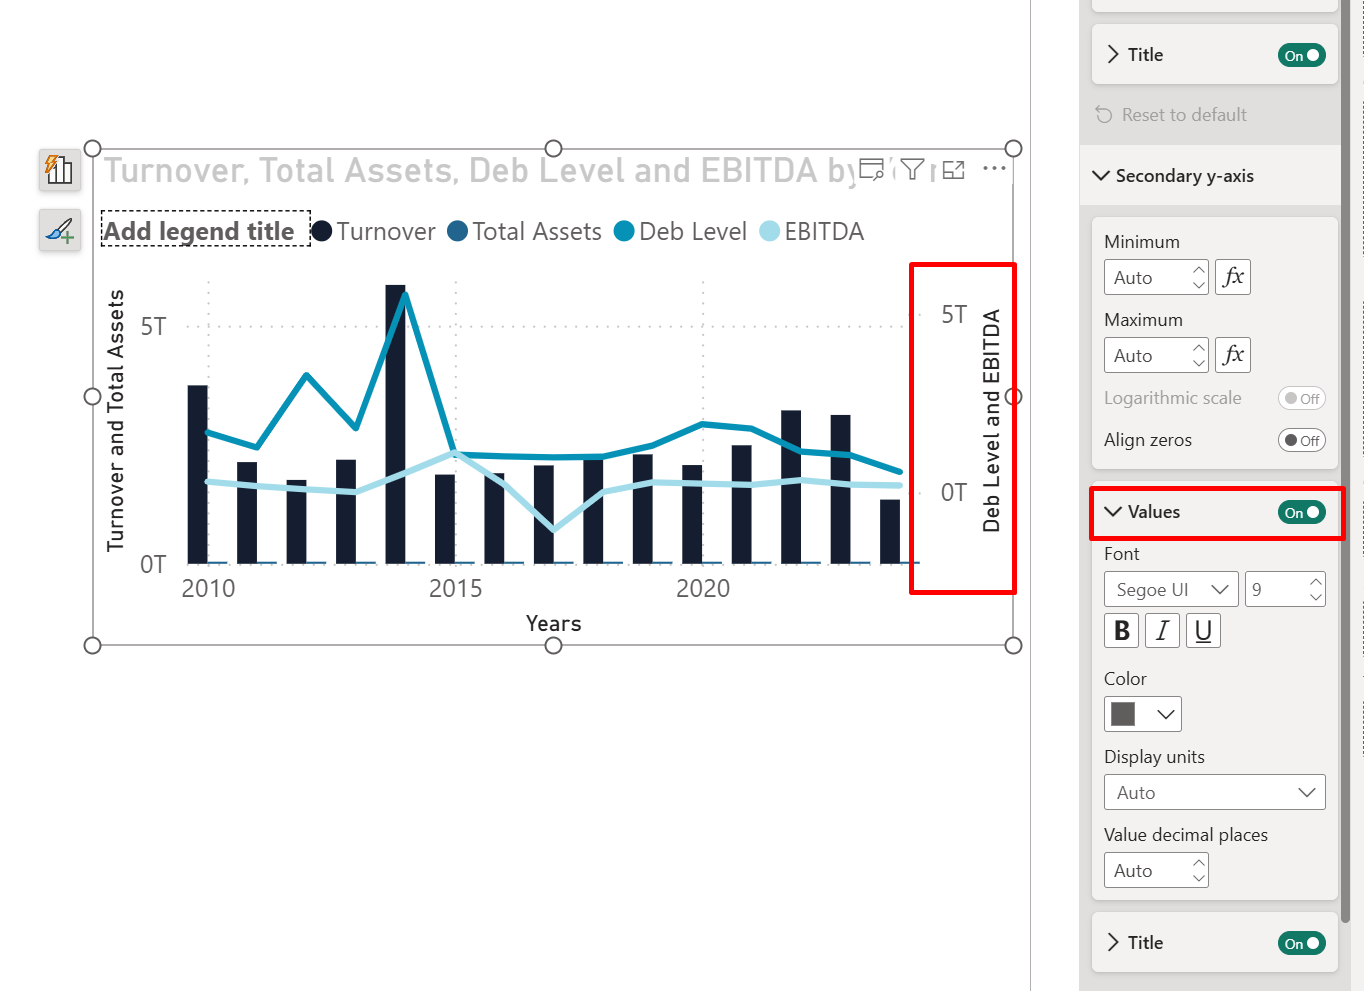Image resolution: width=1364 pixels, height=991 pixels.
Task: Click the Value decimal places field
Action: (x=1156, y=870)
